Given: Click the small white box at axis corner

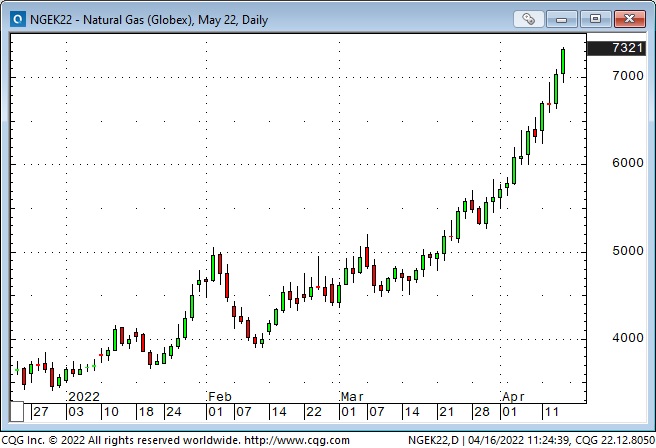Looking at the screenshot, I should (16, 412).
